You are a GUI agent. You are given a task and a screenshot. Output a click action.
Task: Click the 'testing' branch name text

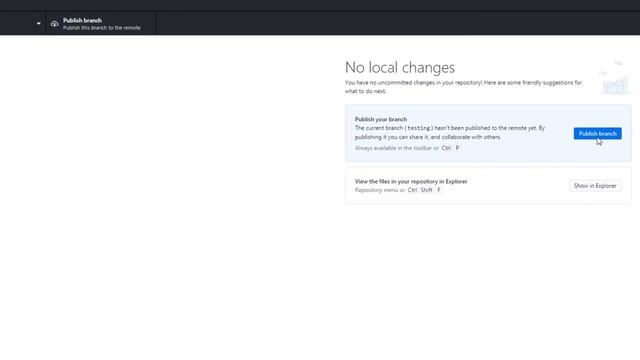pos(419,128)
